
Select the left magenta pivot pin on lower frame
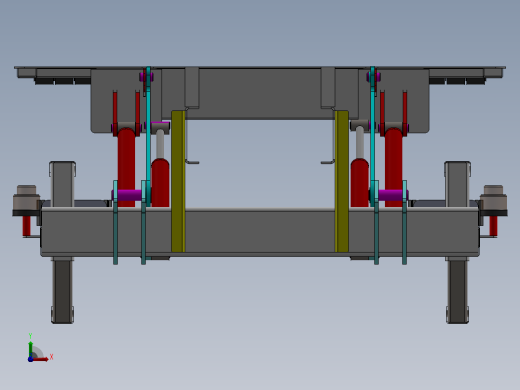tap(129, 195)
